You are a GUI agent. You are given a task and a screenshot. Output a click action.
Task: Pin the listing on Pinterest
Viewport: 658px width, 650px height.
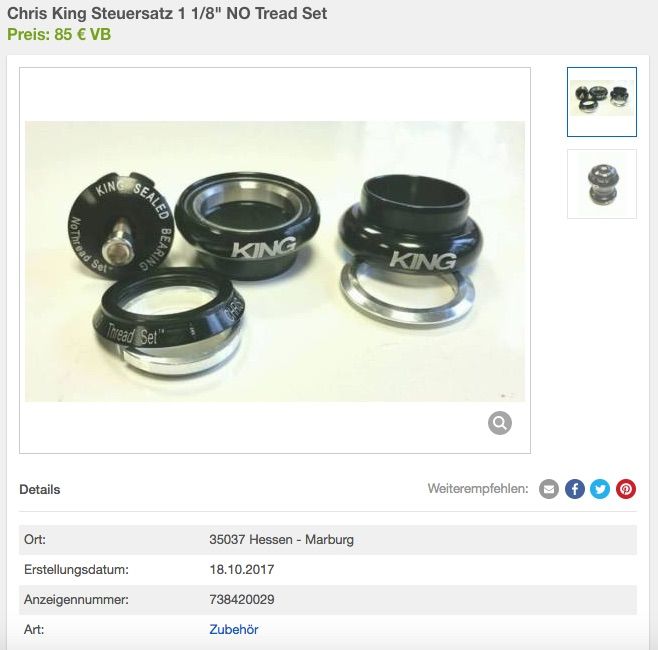[x=626, y=489]
